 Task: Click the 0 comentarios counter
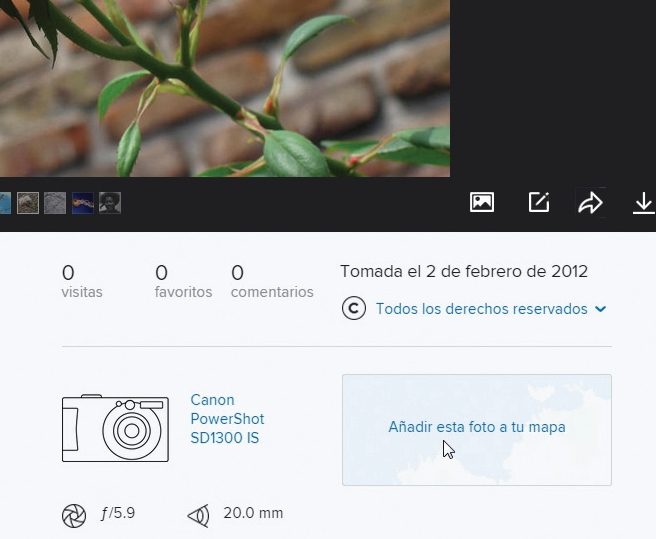point(272,282)
